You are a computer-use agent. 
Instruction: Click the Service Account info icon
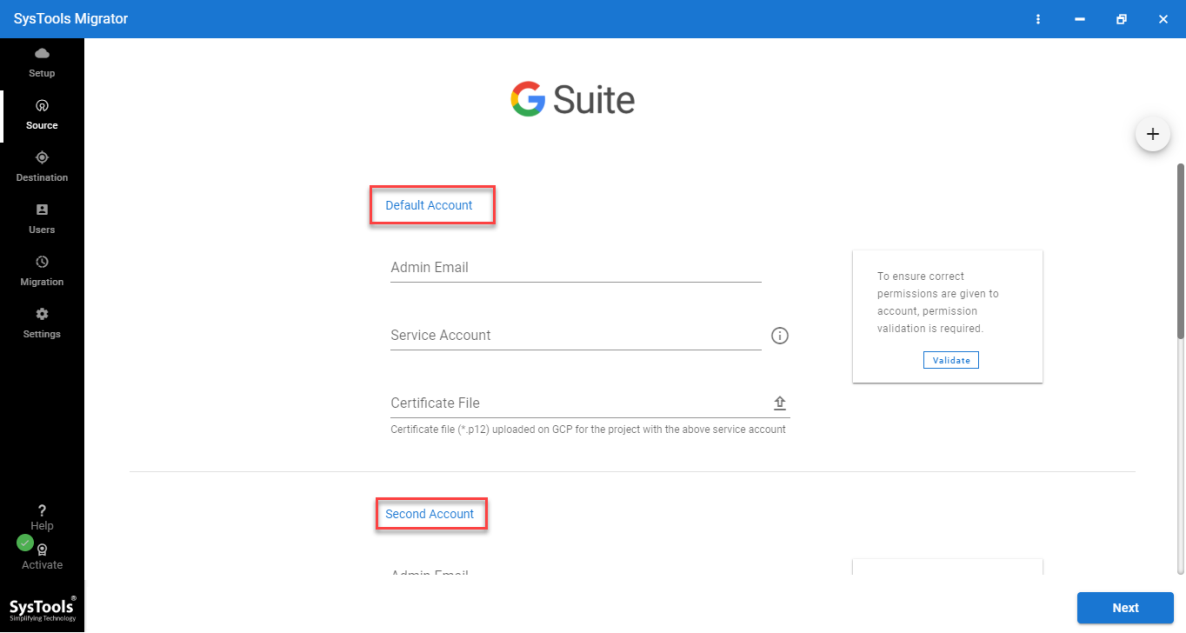click(x=780, y=336)
